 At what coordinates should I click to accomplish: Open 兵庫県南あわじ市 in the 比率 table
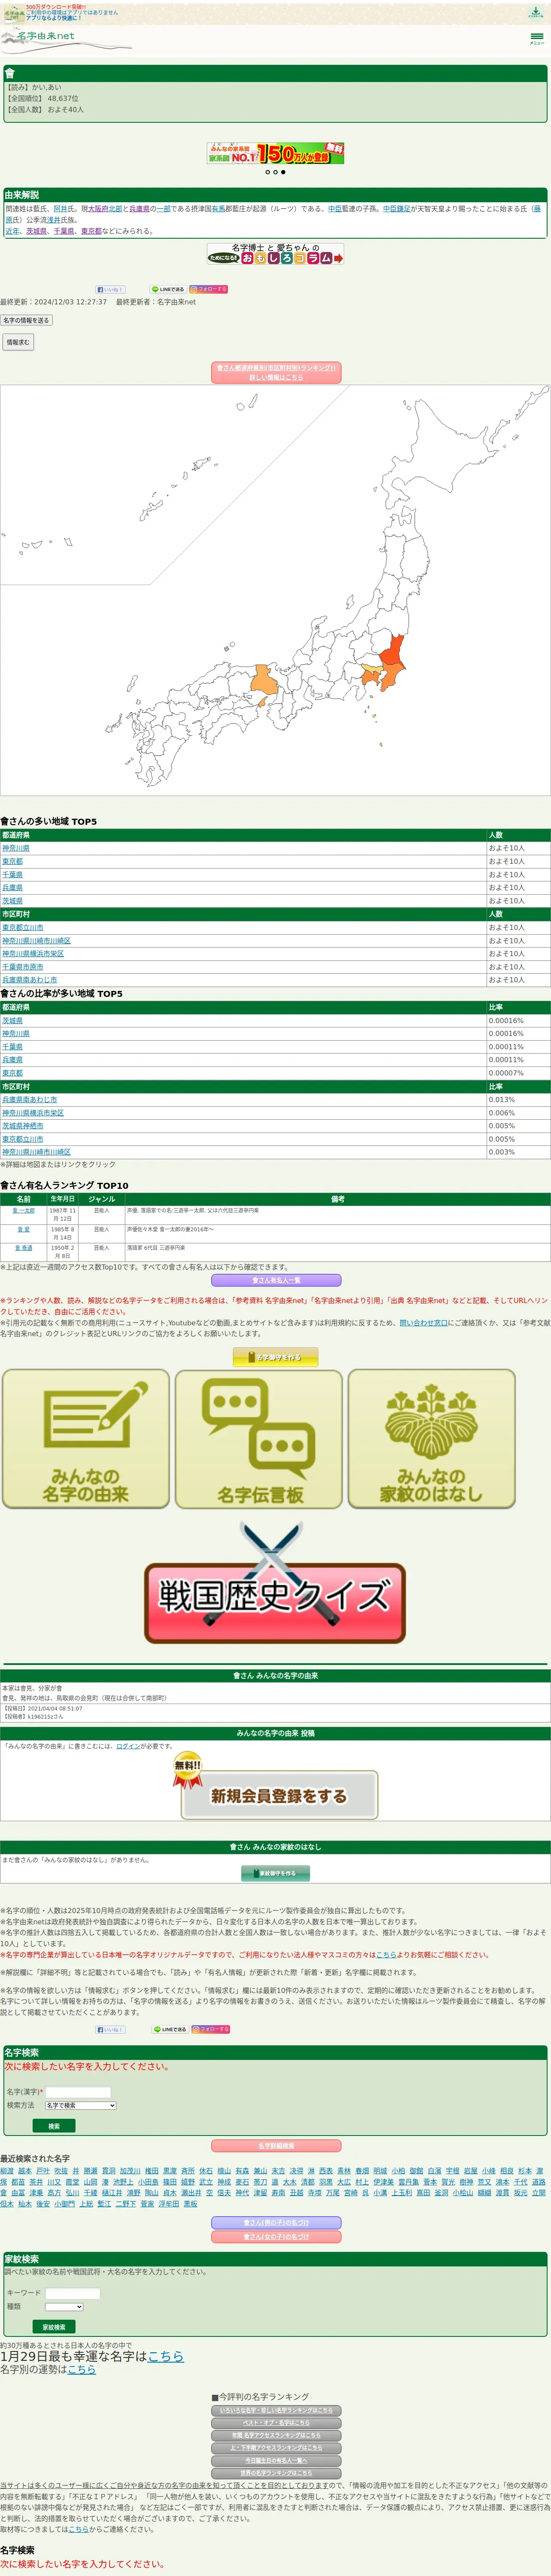pos(30,1100)
